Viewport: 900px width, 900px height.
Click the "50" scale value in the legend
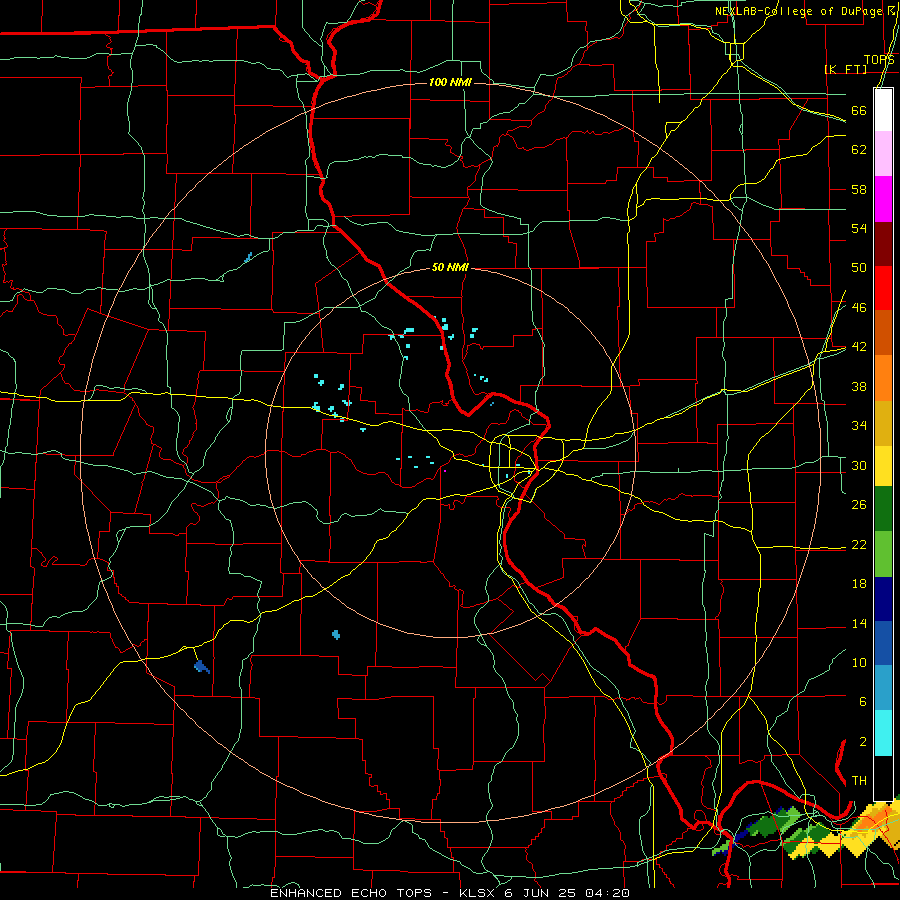[x=859, y=268]
